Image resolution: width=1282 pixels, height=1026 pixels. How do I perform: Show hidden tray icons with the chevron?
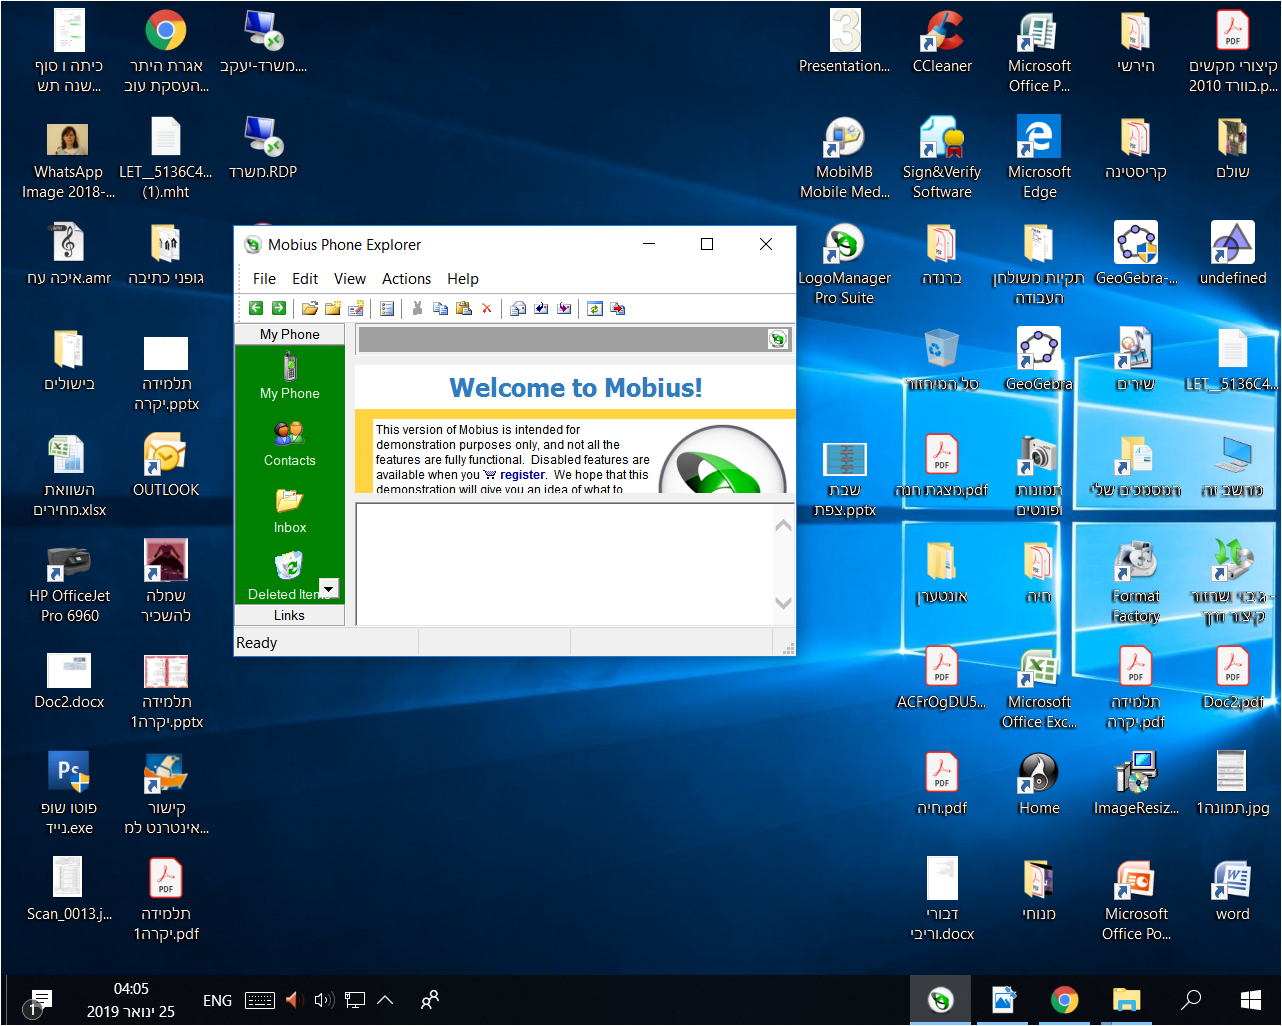click(385, 999)
